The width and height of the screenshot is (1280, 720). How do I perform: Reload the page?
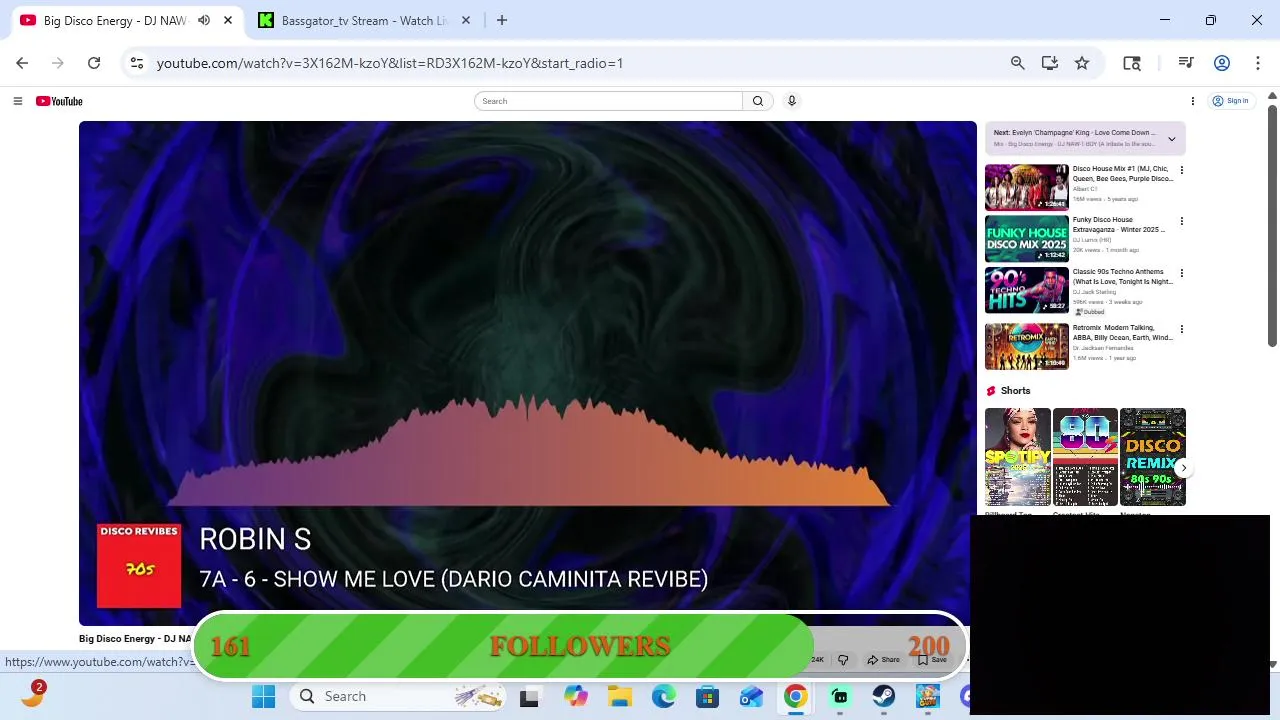[x=94, y=63]
